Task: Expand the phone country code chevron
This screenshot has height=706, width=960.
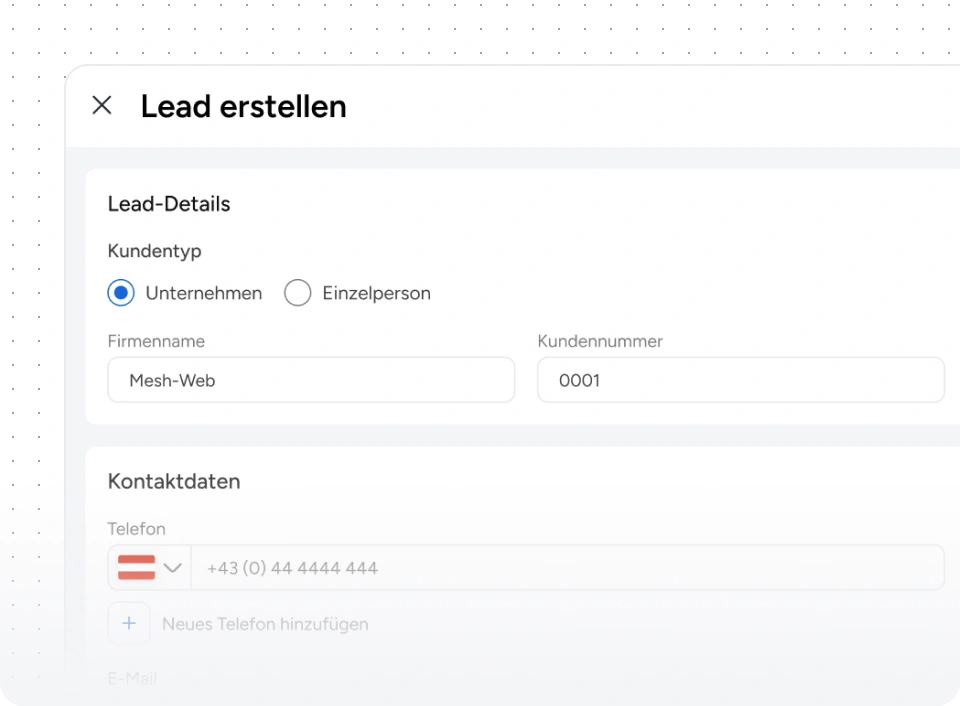Action: tap(172, 568)
